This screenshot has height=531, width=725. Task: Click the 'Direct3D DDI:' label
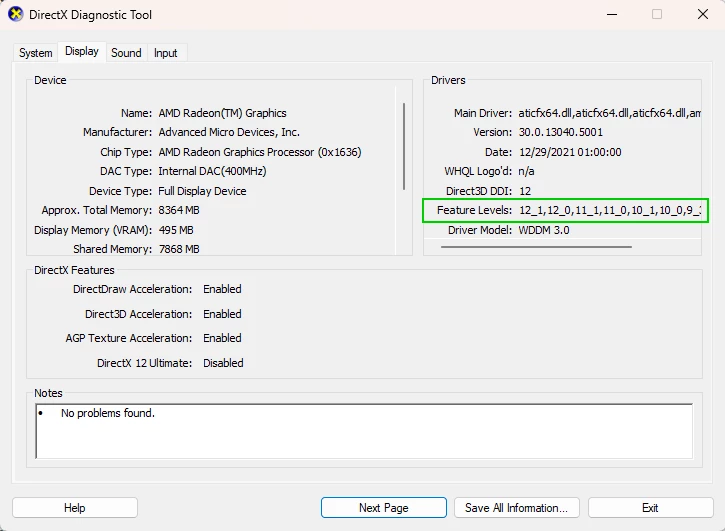479,191
